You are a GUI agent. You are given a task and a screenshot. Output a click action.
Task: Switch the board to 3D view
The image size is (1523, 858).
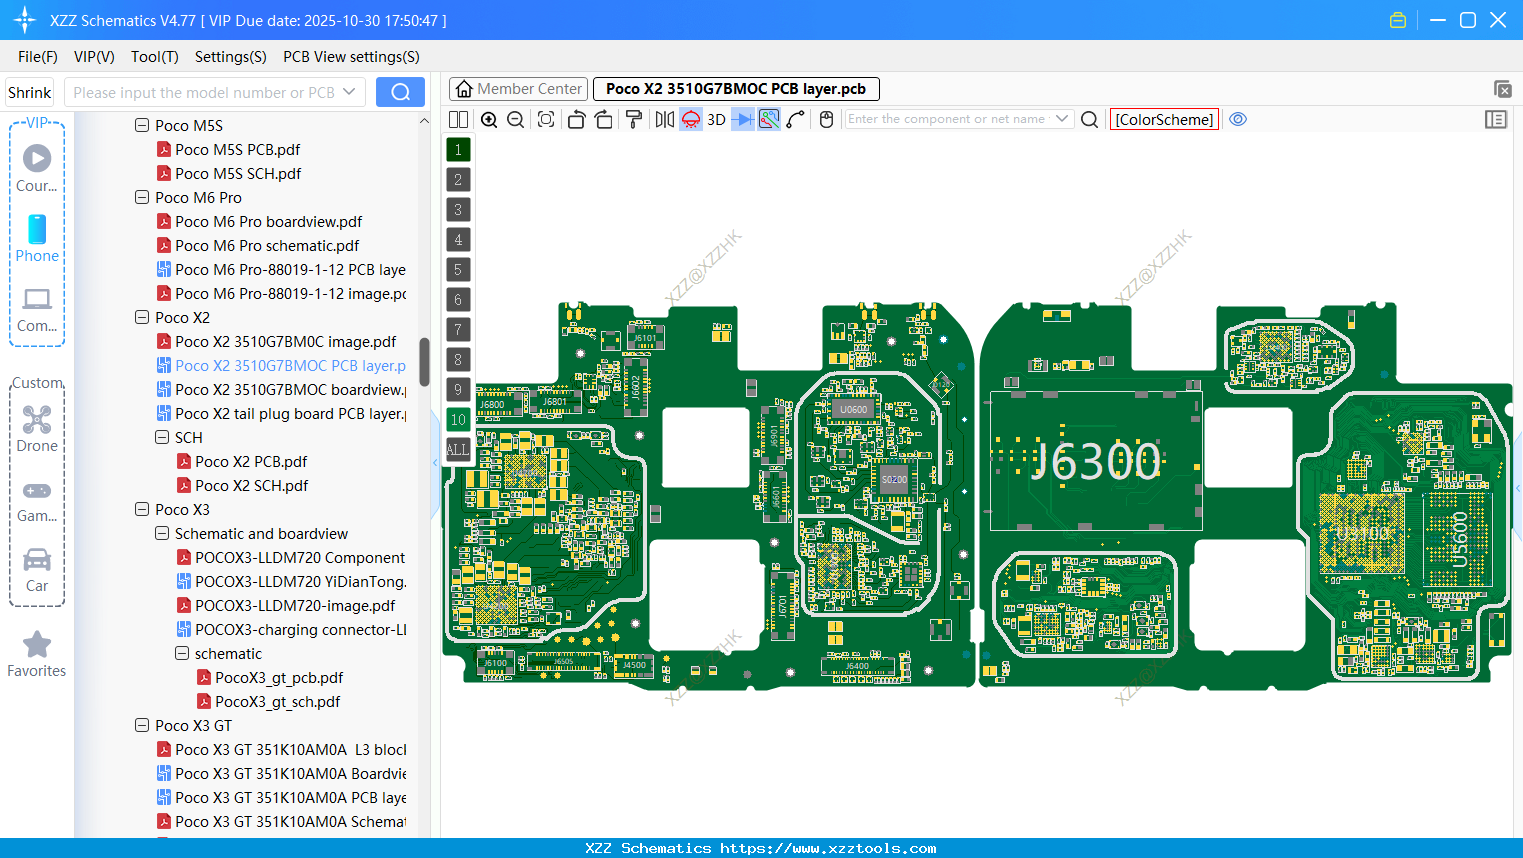pyautogui.click(x=716, y=118)
